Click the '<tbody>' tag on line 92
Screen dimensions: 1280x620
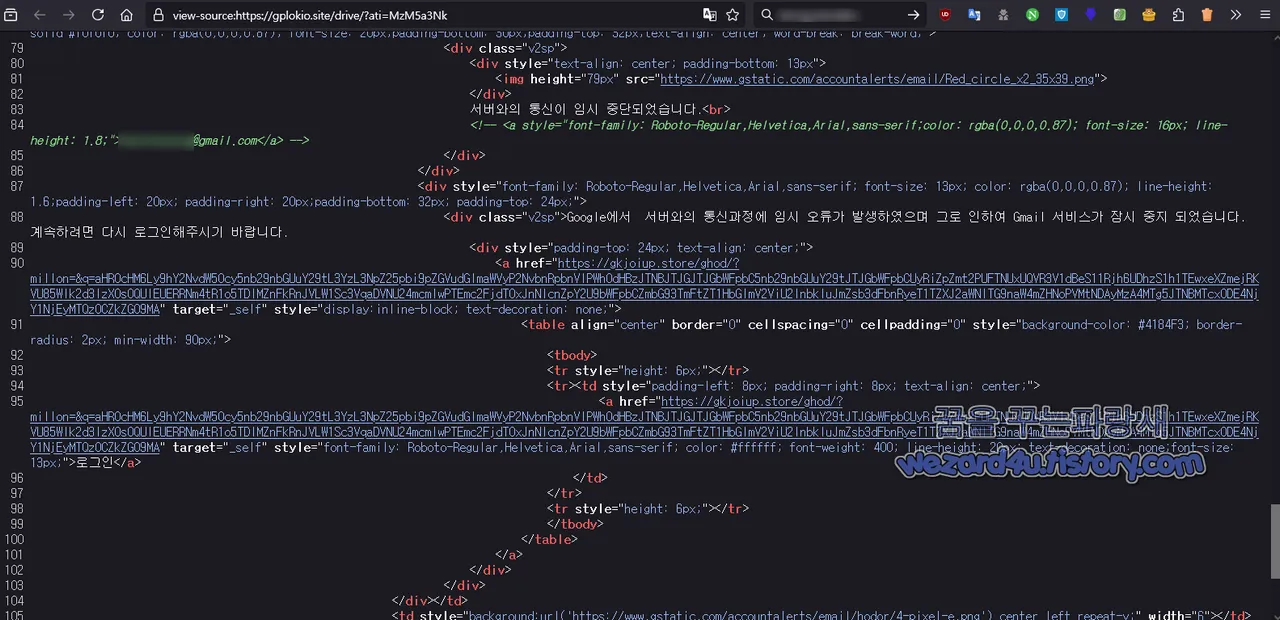click(572, 355)
